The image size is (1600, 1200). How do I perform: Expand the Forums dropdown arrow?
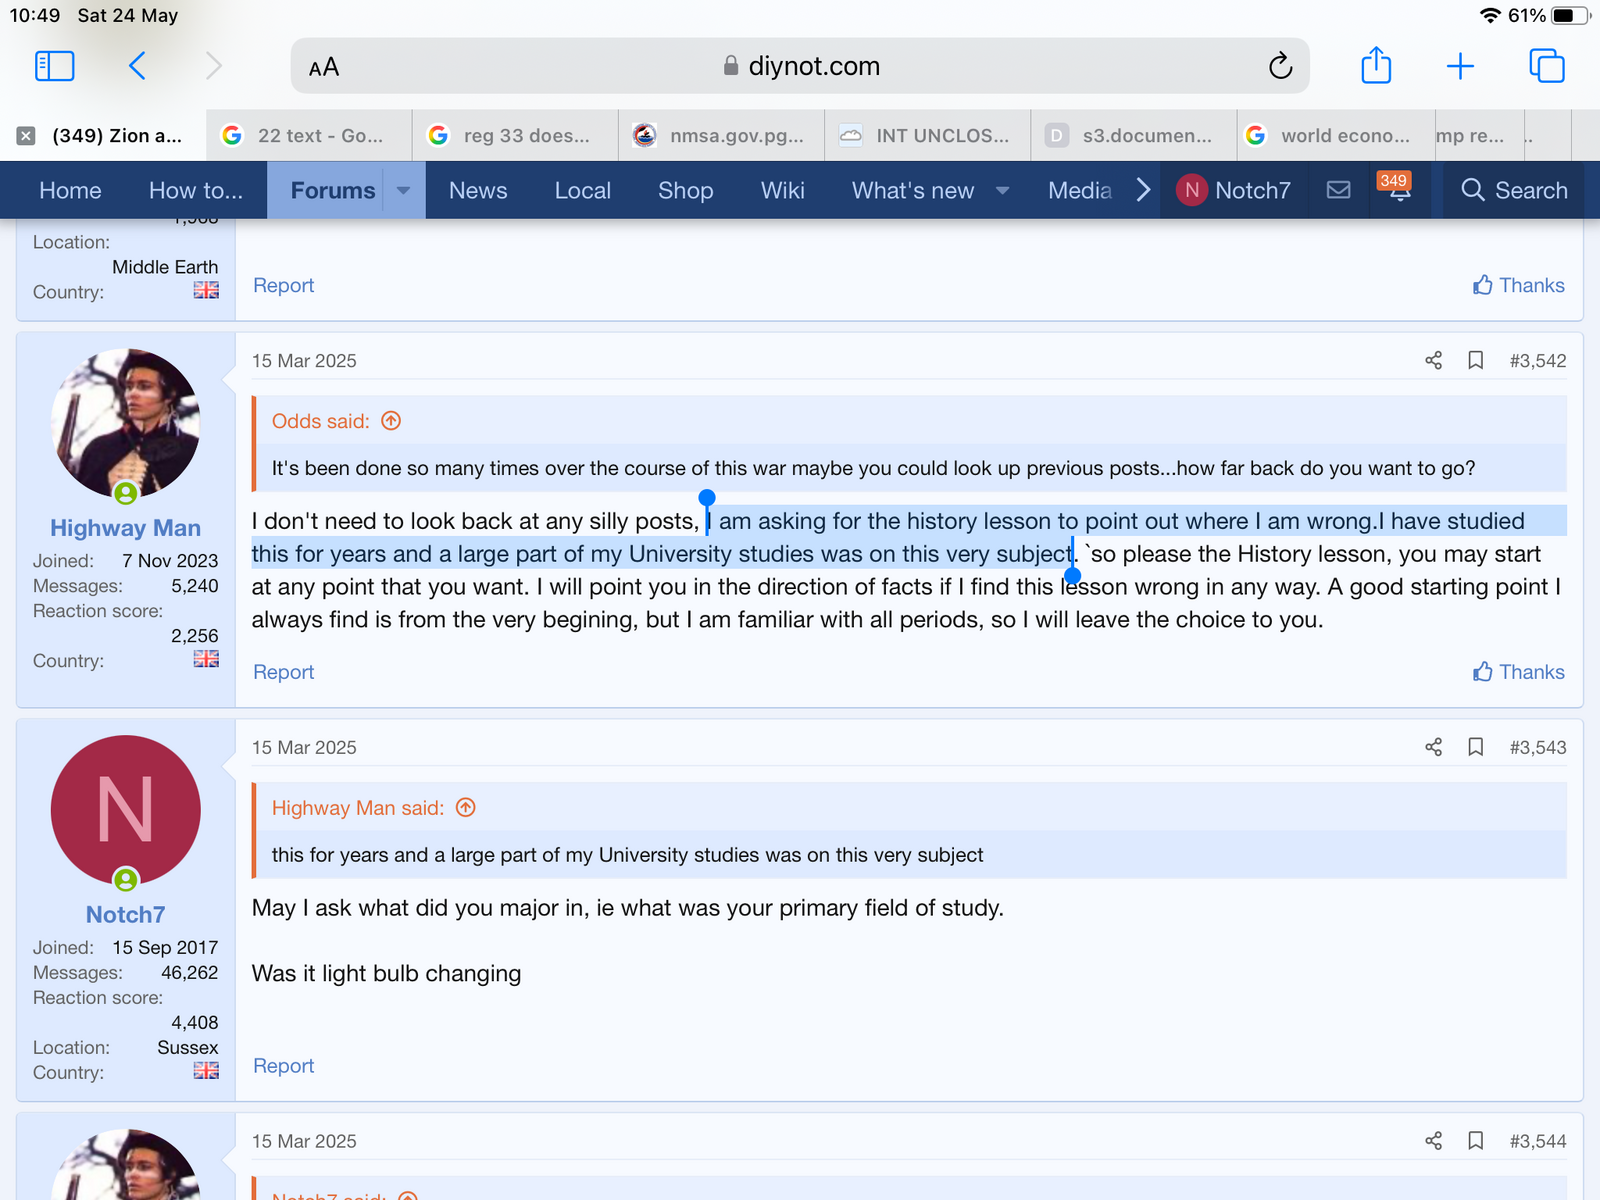[x=403, y=190]
